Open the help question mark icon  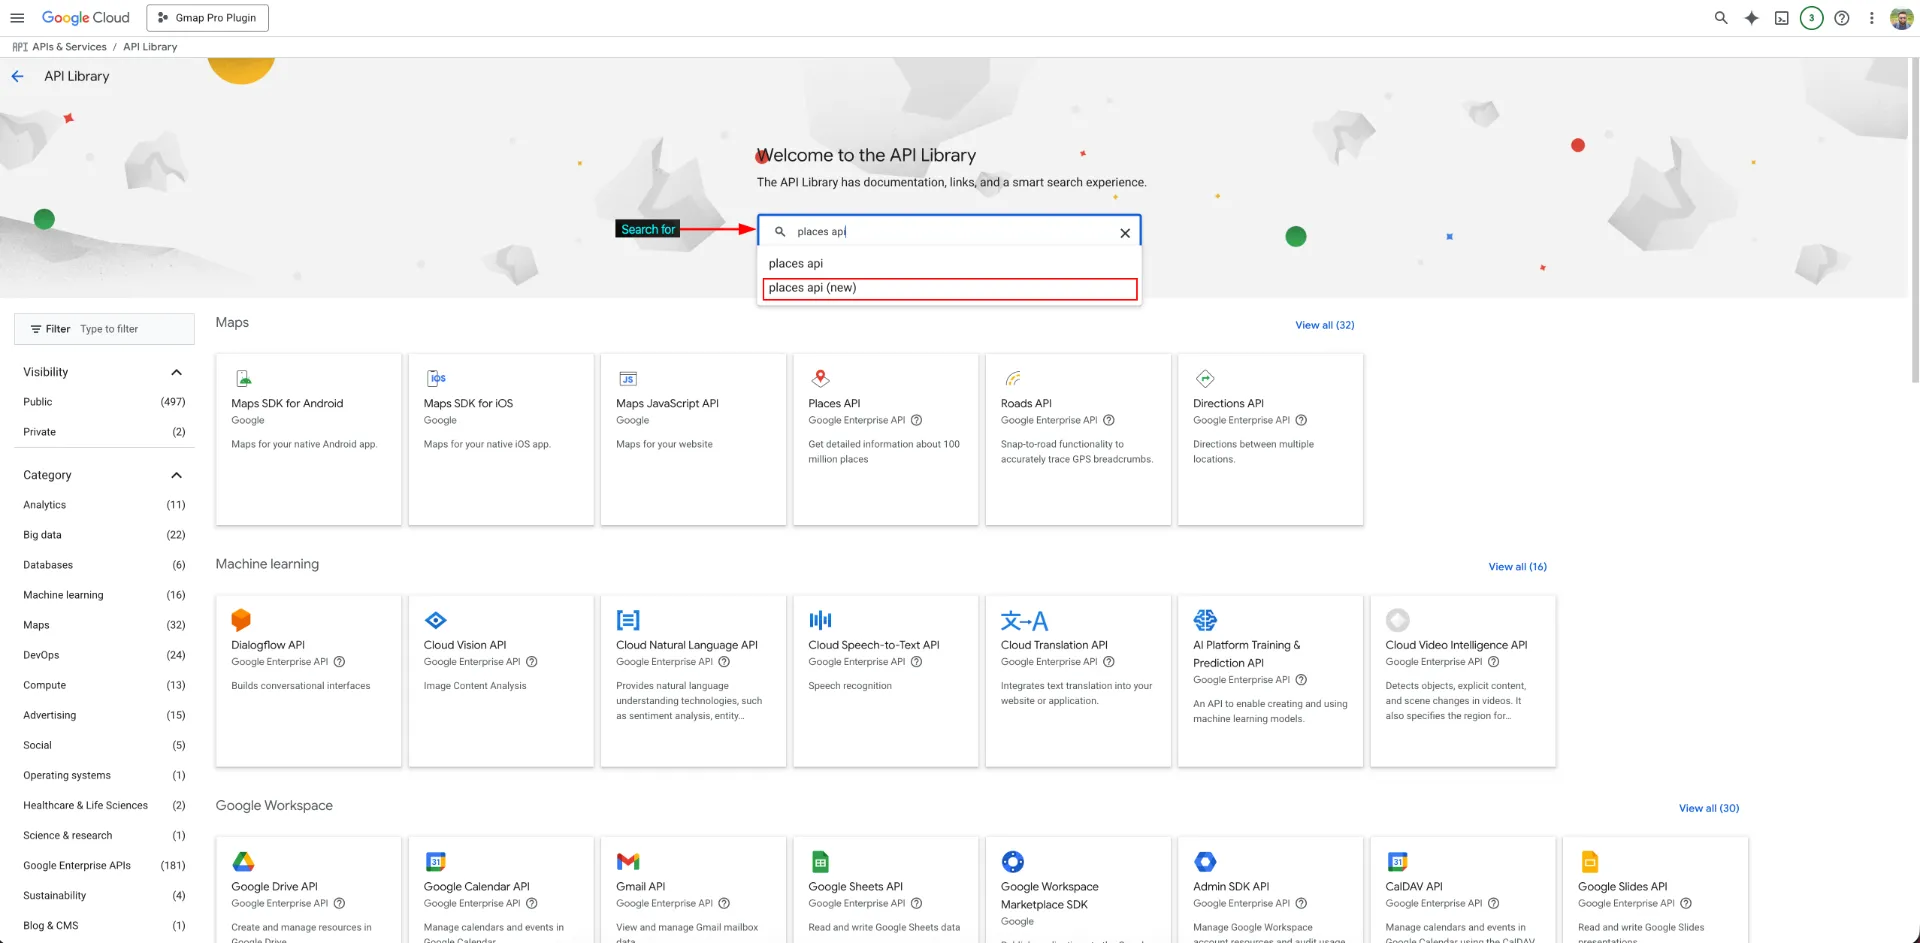(x=1841, y=18)
